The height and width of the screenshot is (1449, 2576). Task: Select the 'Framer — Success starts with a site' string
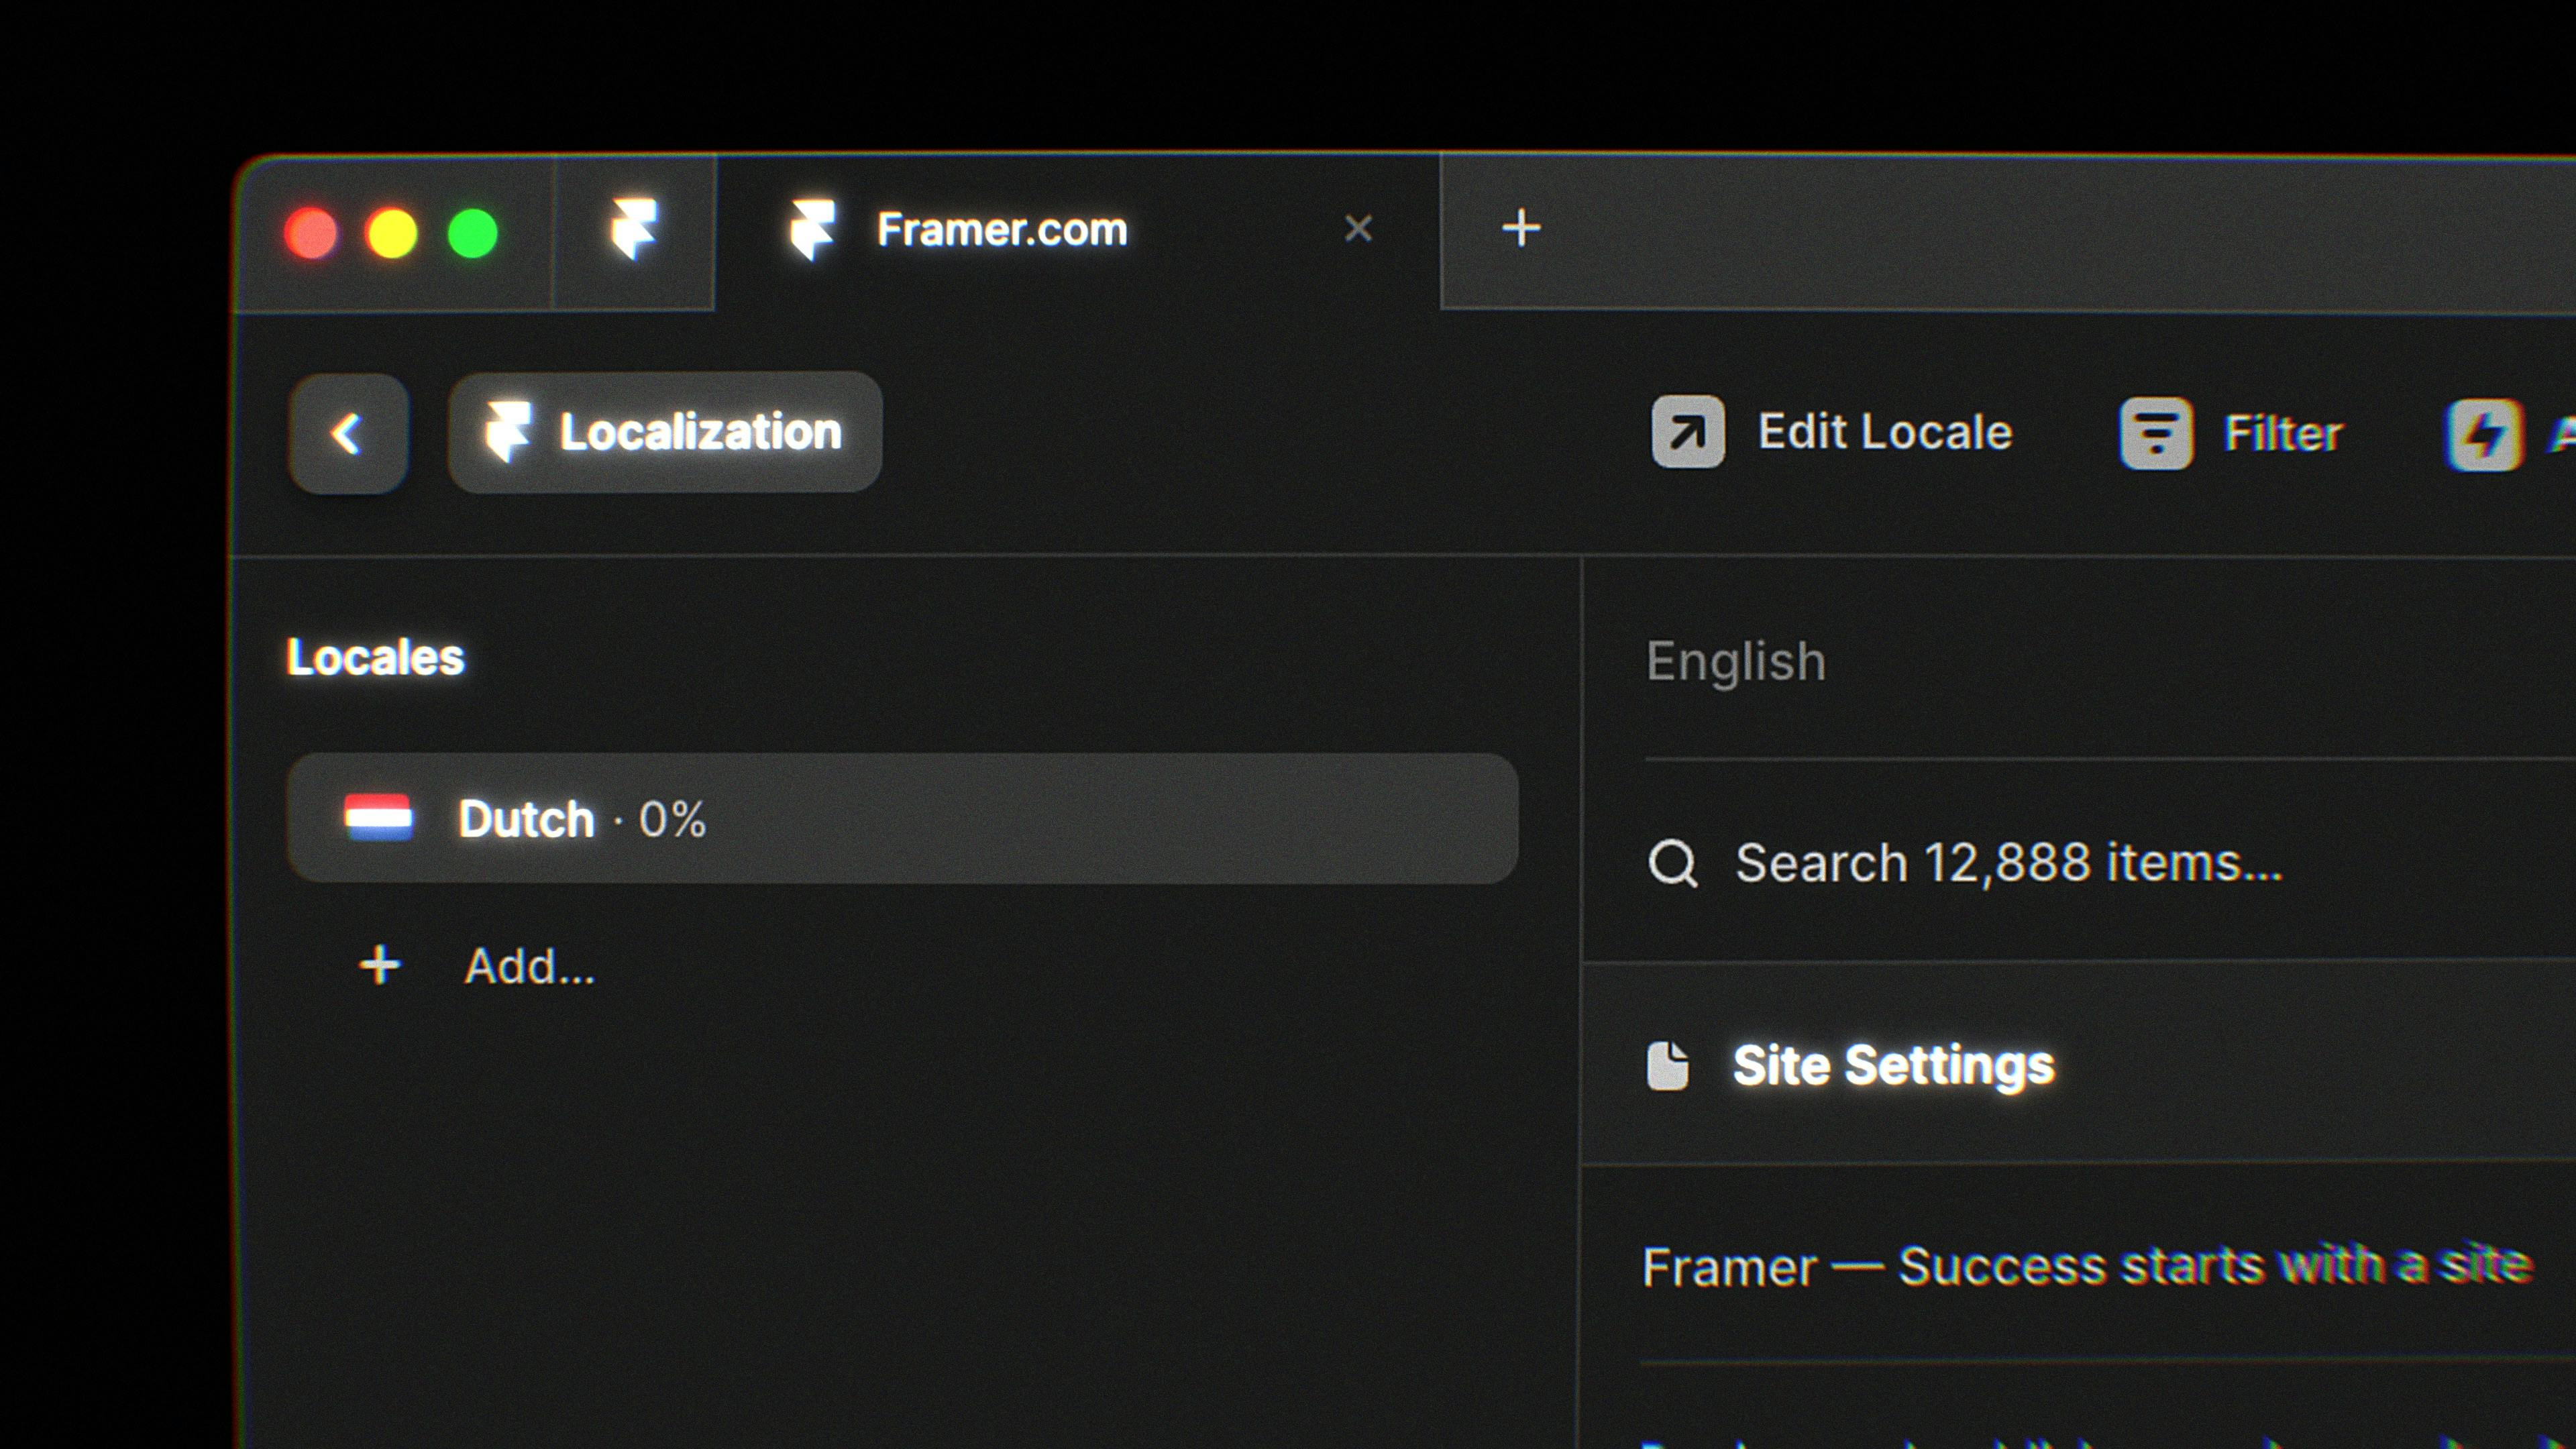(x=2088, y=1266)
